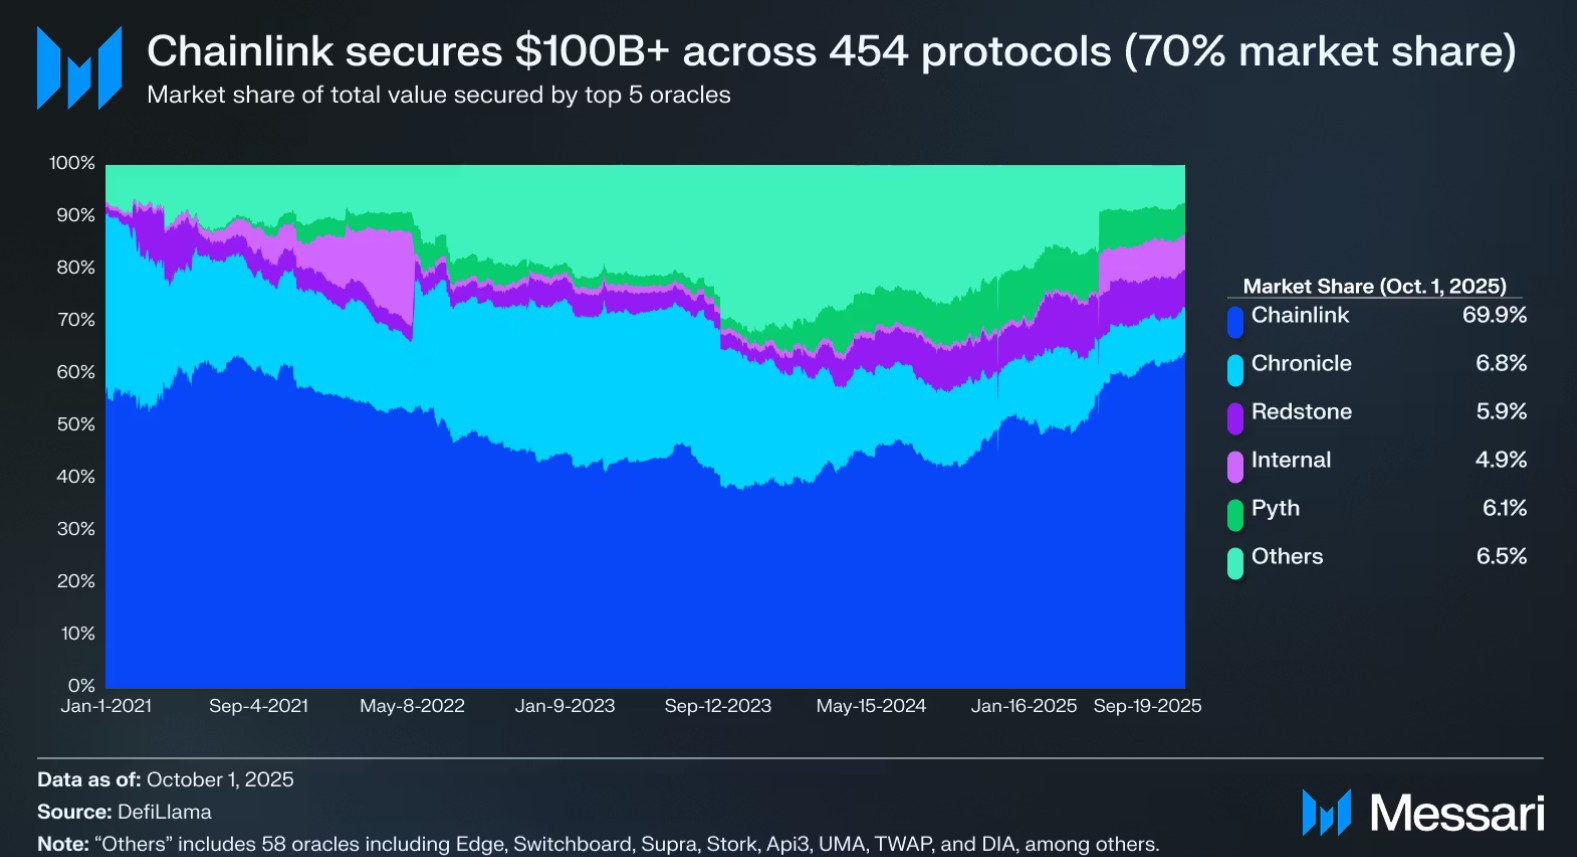
Task: Click the Messari wordmark text
Action: 1457,813
